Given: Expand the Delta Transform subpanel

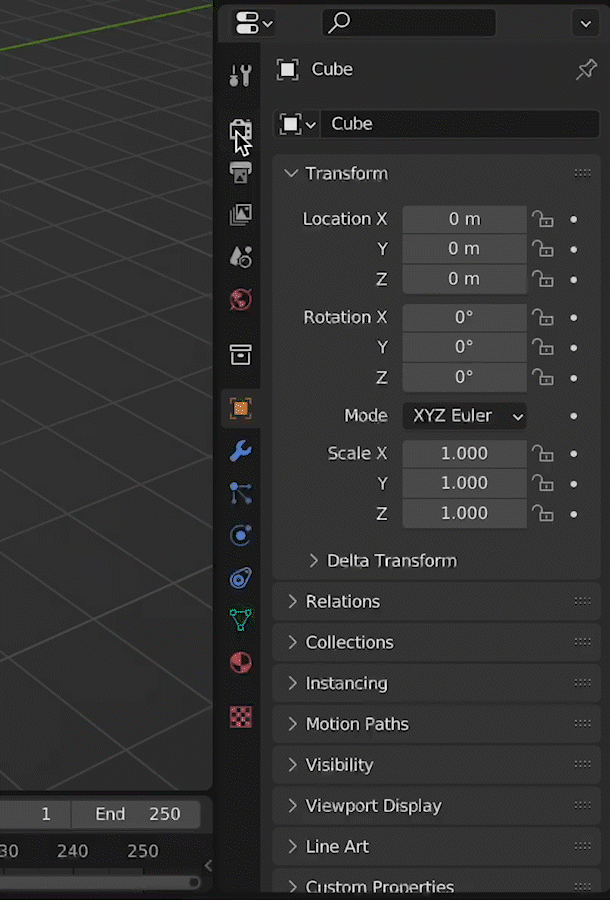Looking at the screenshot, I should pyautogui.click(x=391, y=561).
